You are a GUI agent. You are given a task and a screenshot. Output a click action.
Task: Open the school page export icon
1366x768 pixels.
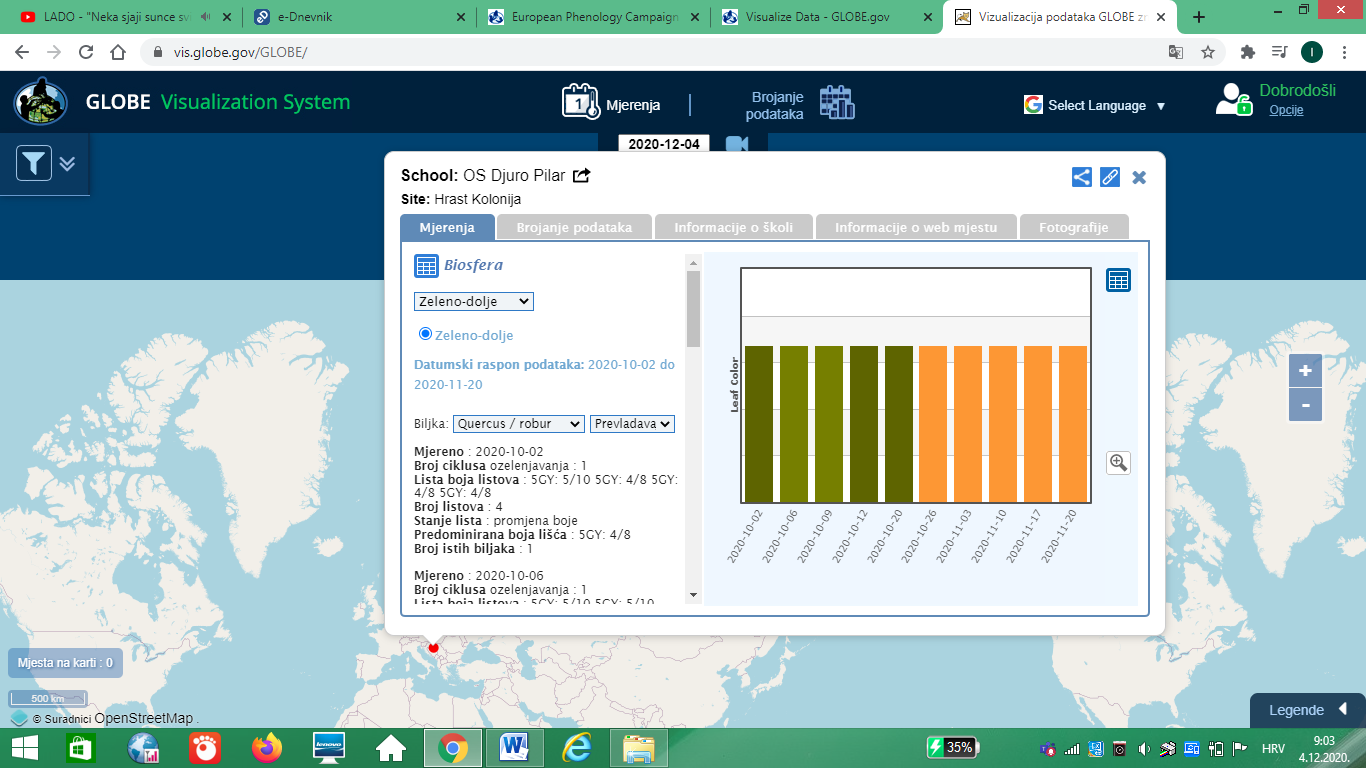click(582, 176)
